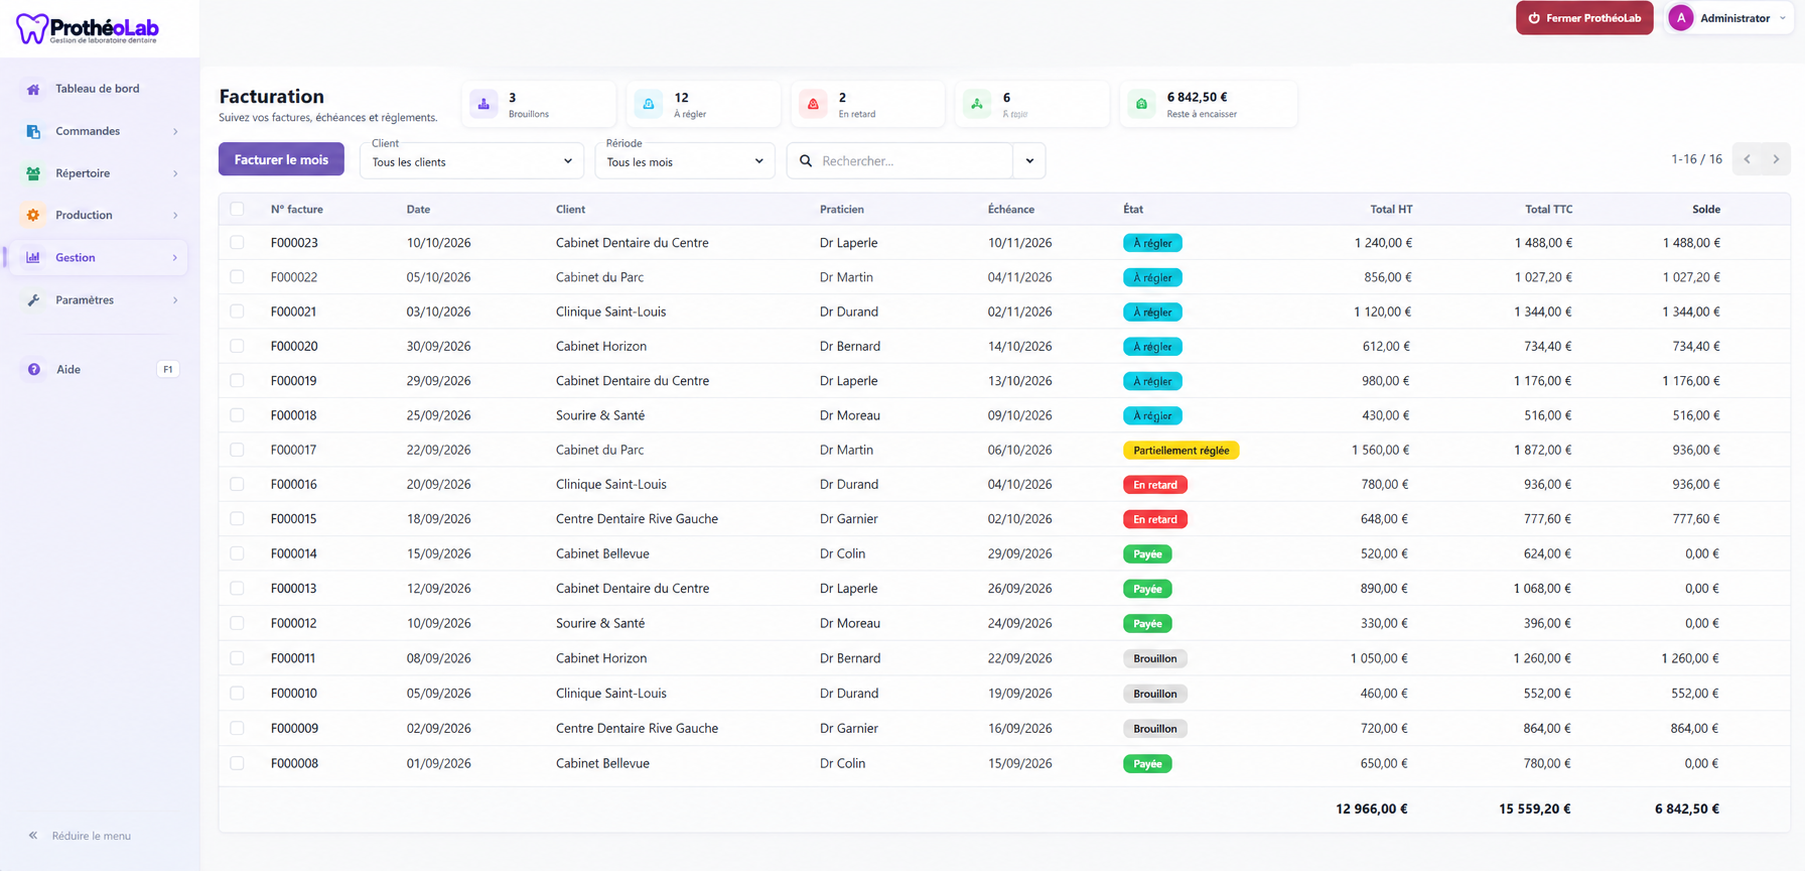The image size is (1805, 871).
Task: Go to next page arrow
Action: coord(1776,159)
